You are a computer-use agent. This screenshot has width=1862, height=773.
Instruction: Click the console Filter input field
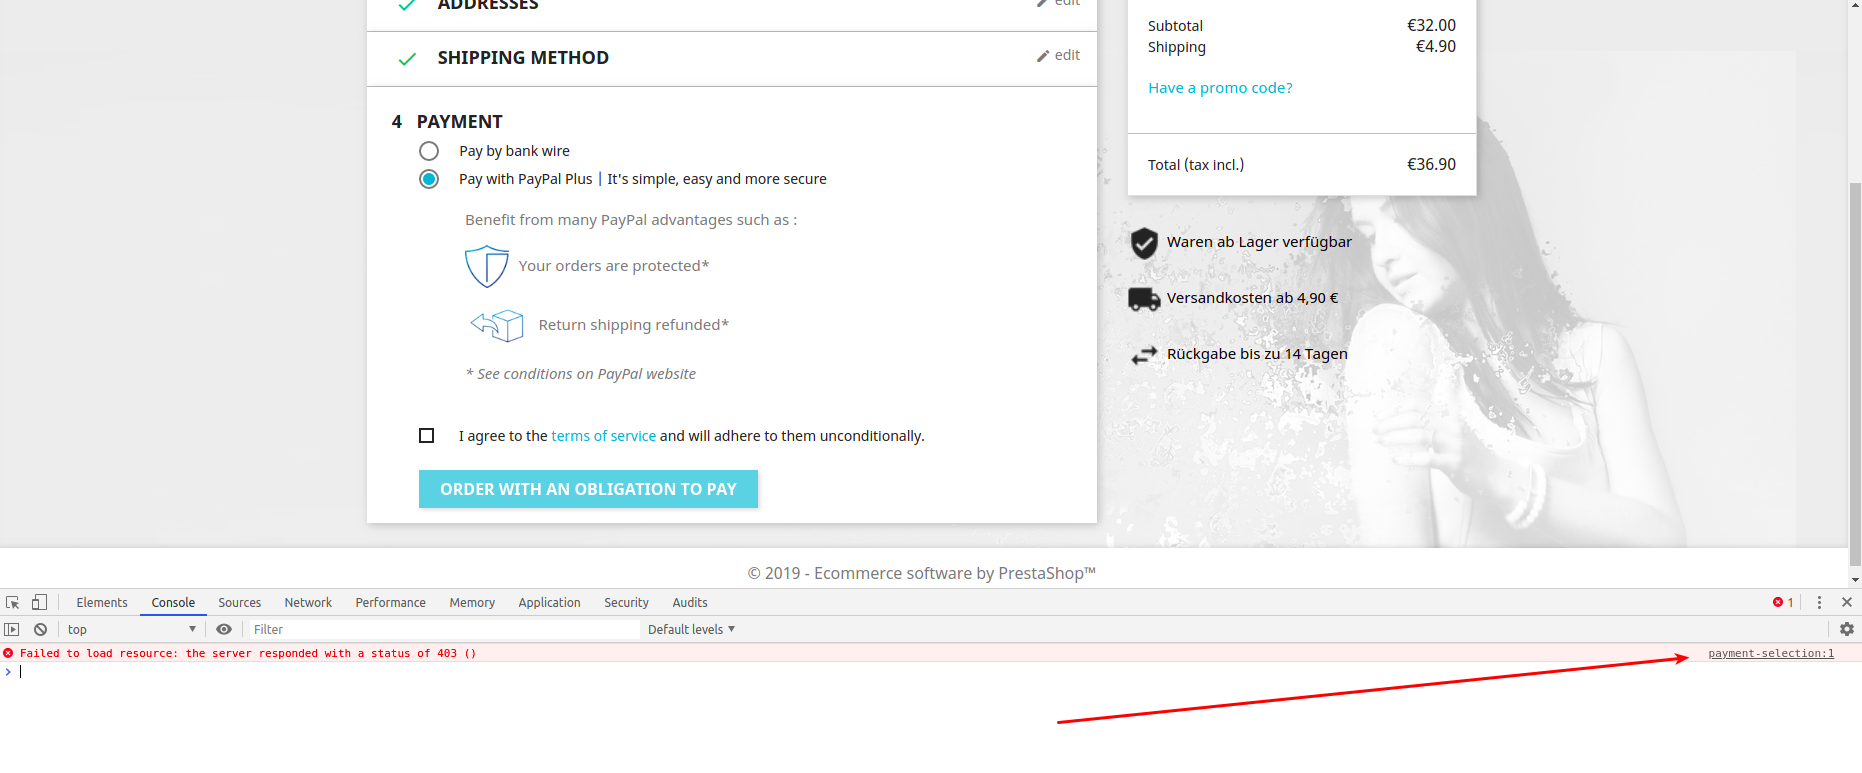444,629
